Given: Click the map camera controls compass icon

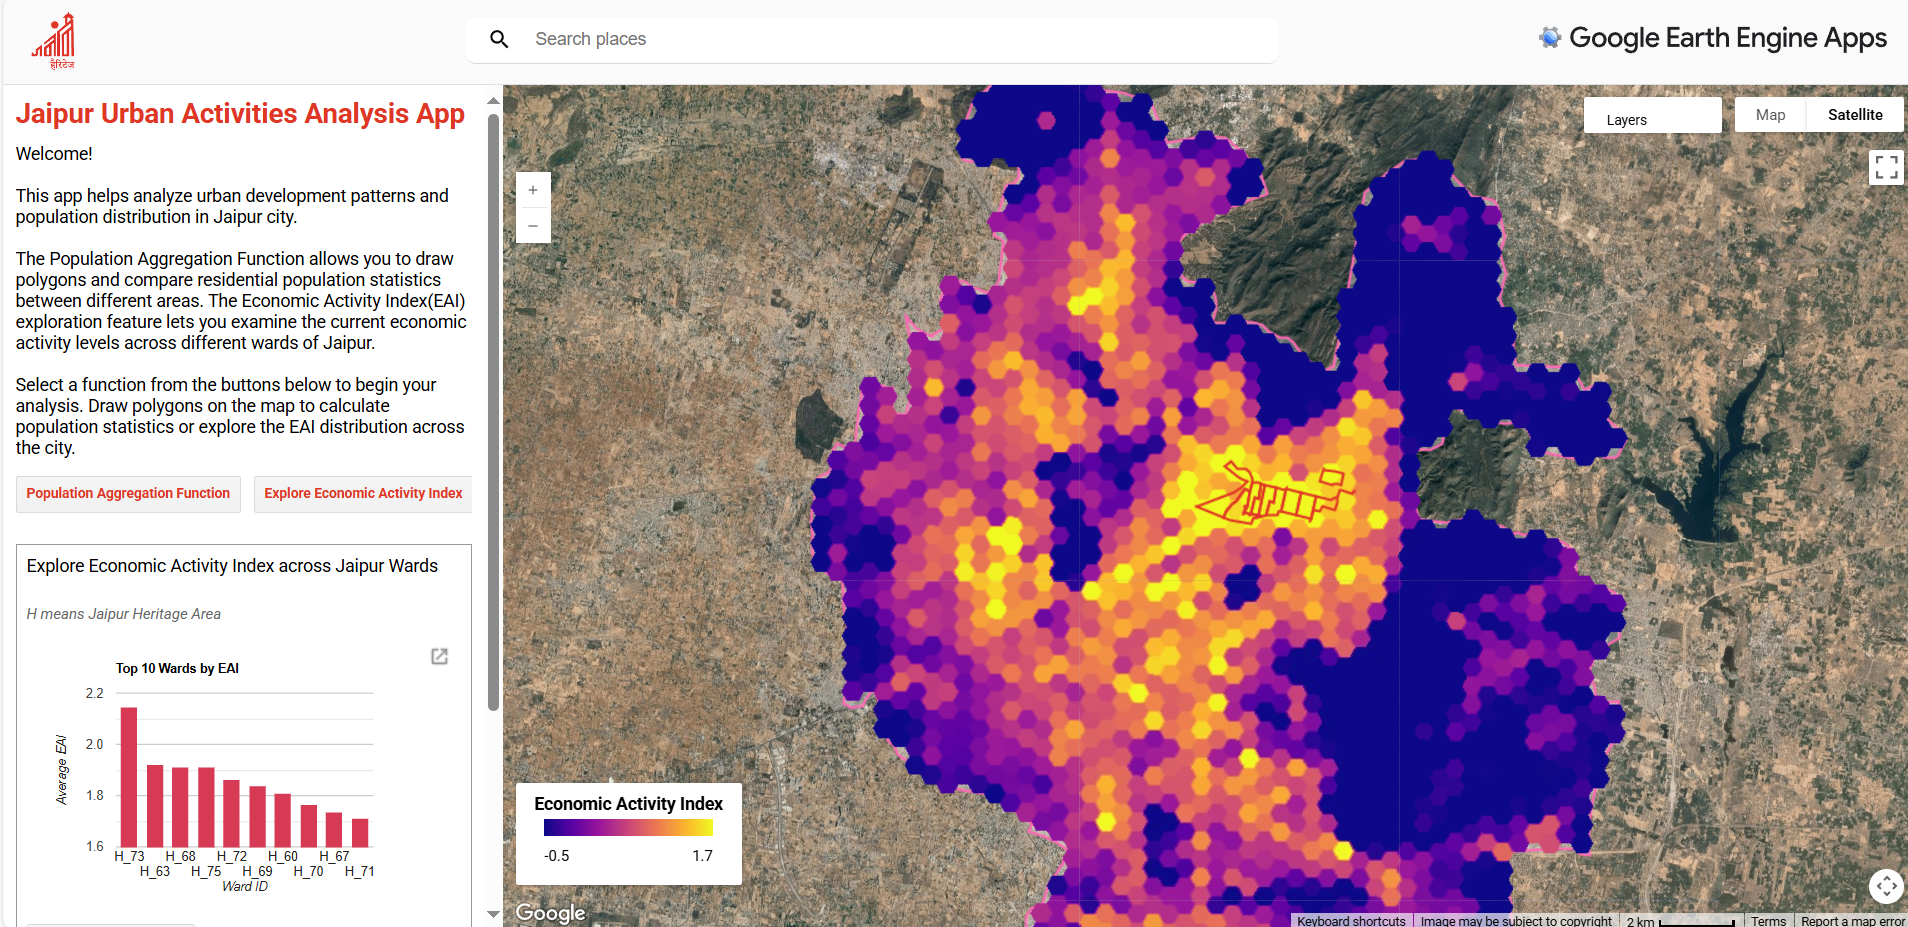Looking at the screenshot, I should 1886,885.
